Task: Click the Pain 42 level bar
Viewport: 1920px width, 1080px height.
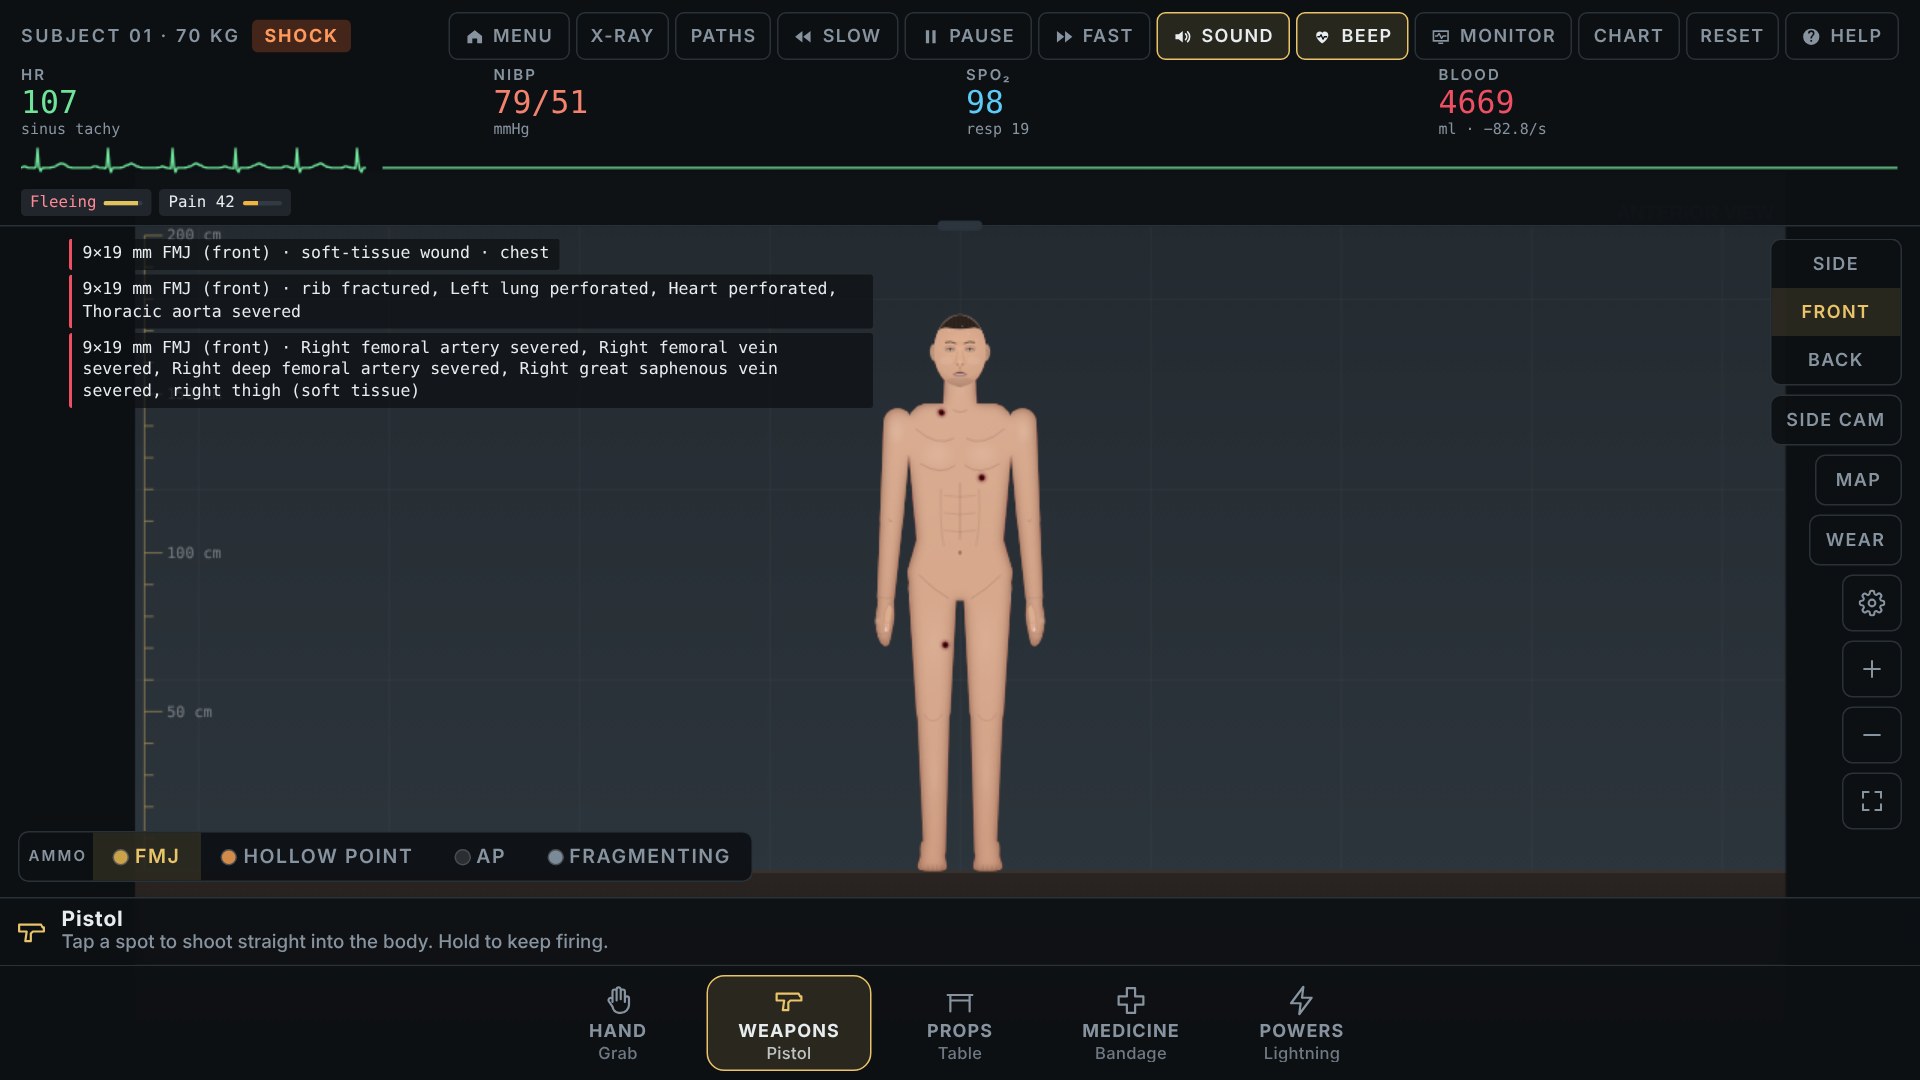Action: tap(225, 202)
